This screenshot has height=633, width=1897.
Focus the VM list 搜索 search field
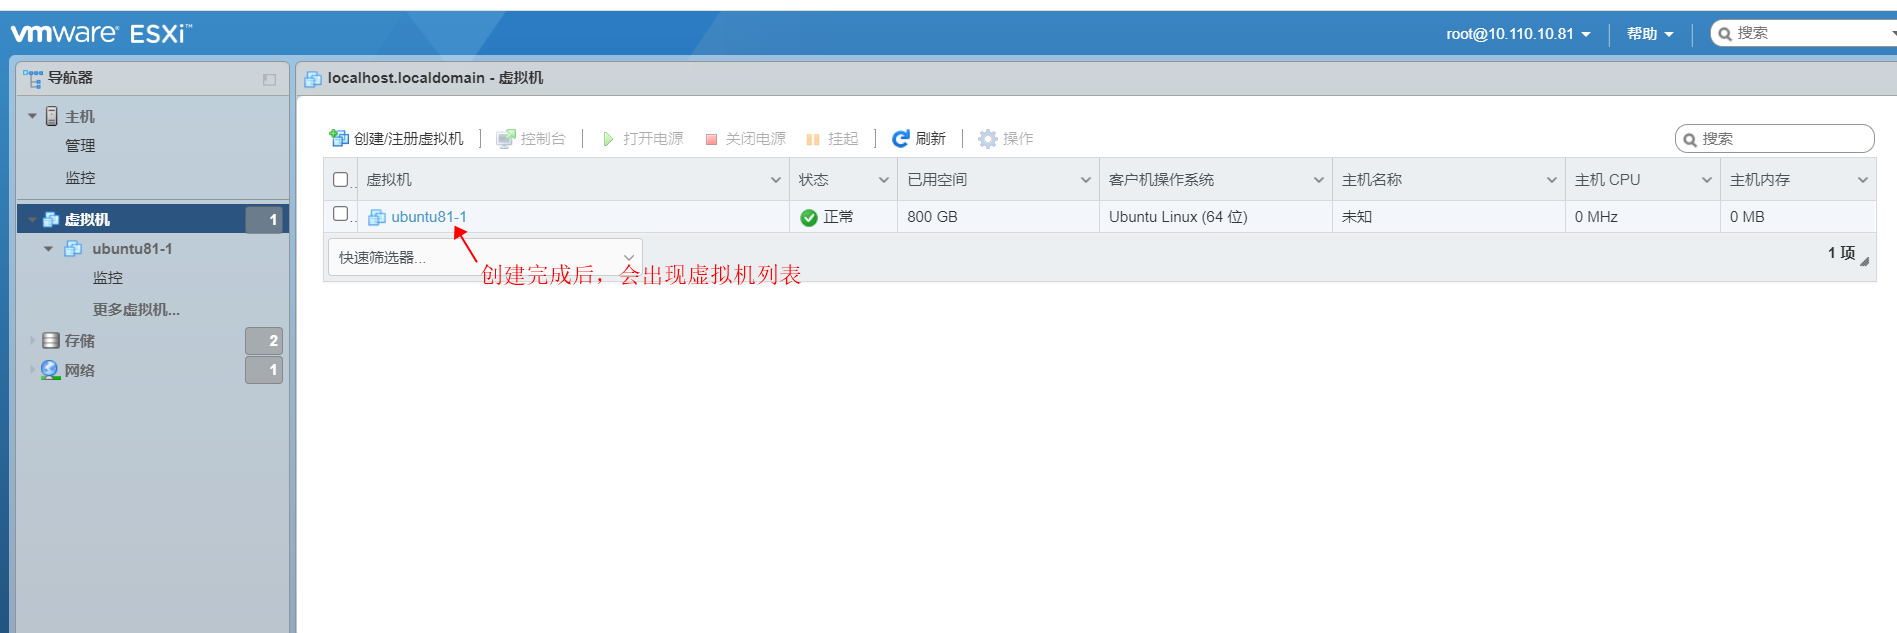pyautogui.click(x=1775, y=139)
